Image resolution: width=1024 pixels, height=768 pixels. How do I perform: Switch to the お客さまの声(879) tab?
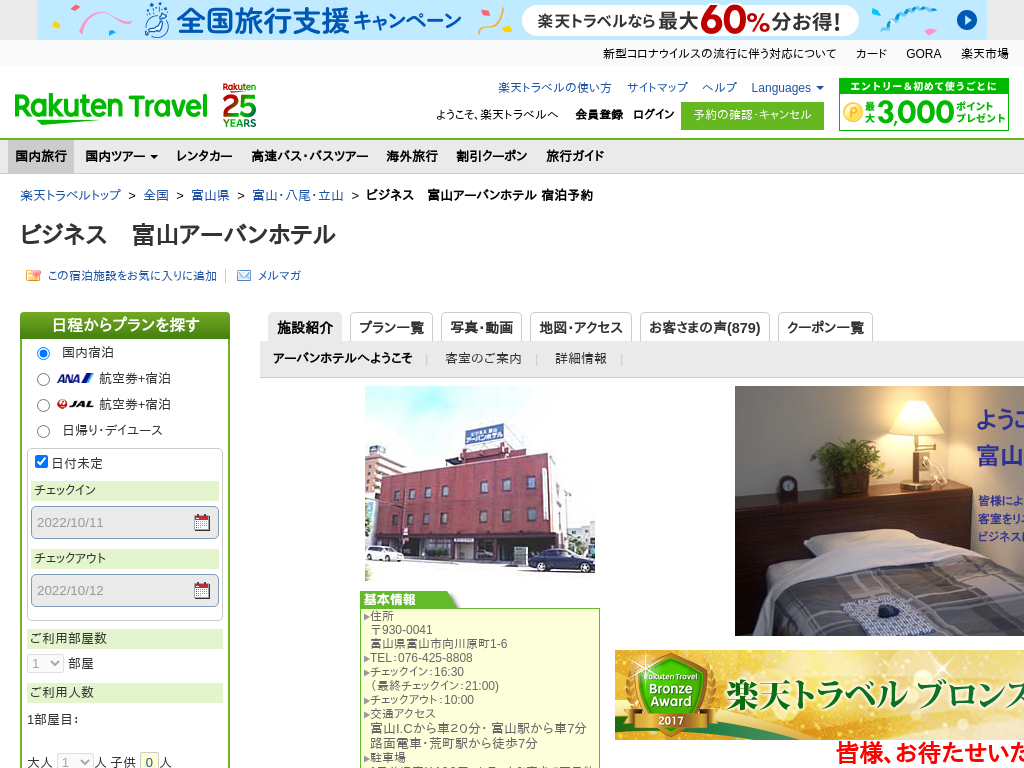coord(705,327)
